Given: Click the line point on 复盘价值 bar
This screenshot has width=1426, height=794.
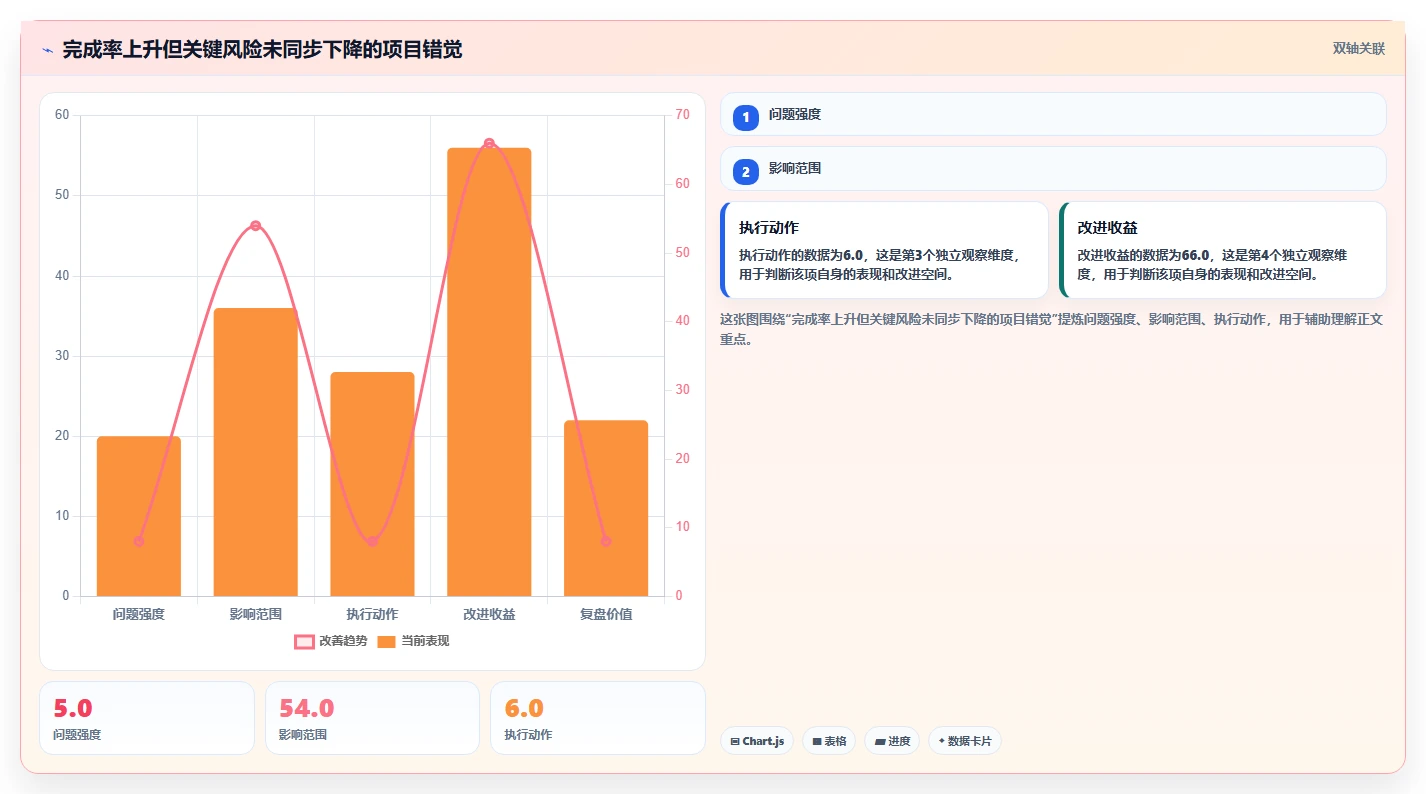Looking at the screenshot, I should pyautogui.click(x=606, y=541).
